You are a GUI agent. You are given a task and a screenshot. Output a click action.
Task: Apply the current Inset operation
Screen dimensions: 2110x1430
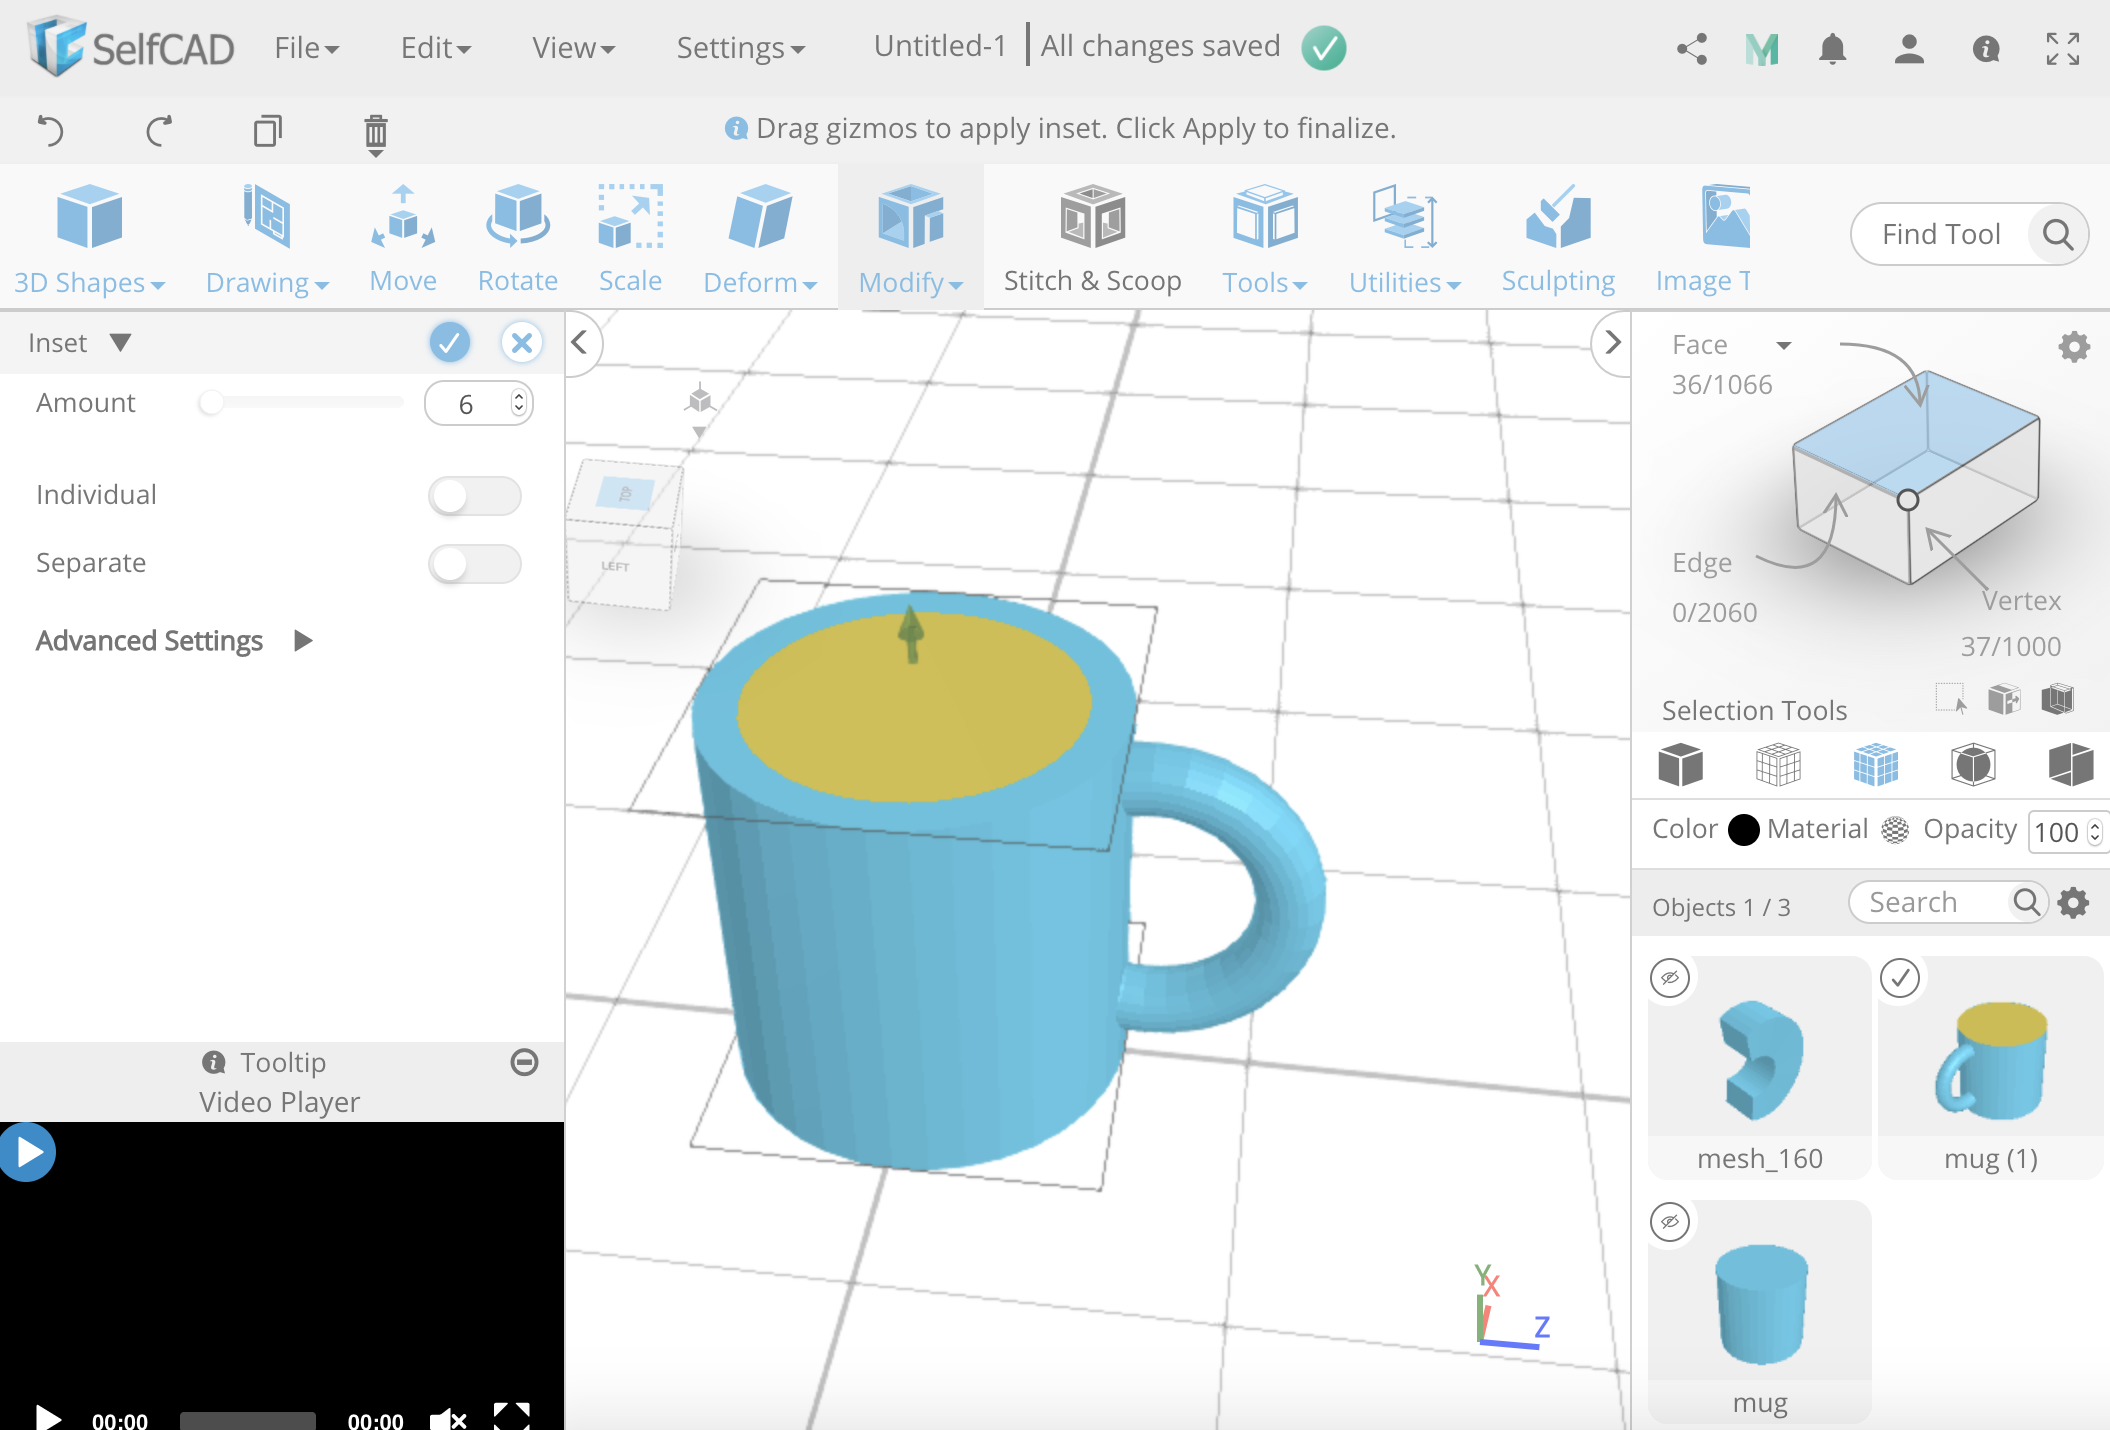point(452,340)
